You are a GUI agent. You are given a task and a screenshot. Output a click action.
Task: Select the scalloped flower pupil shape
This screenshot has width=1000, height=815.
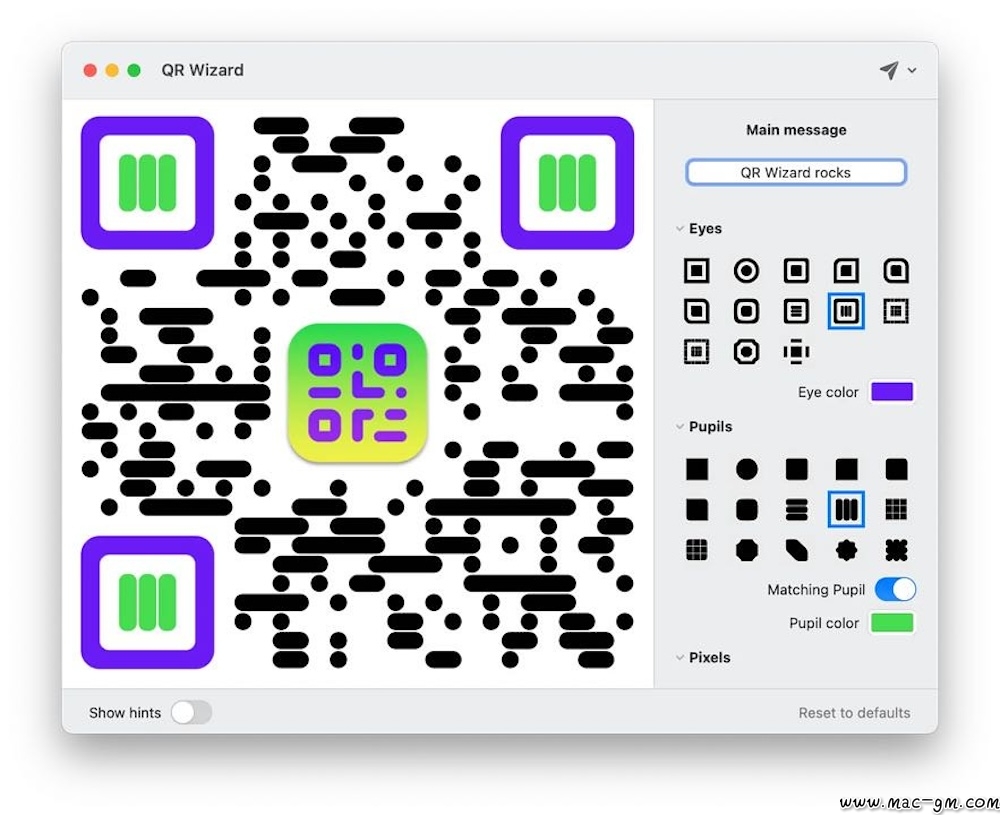pos(846,550)
